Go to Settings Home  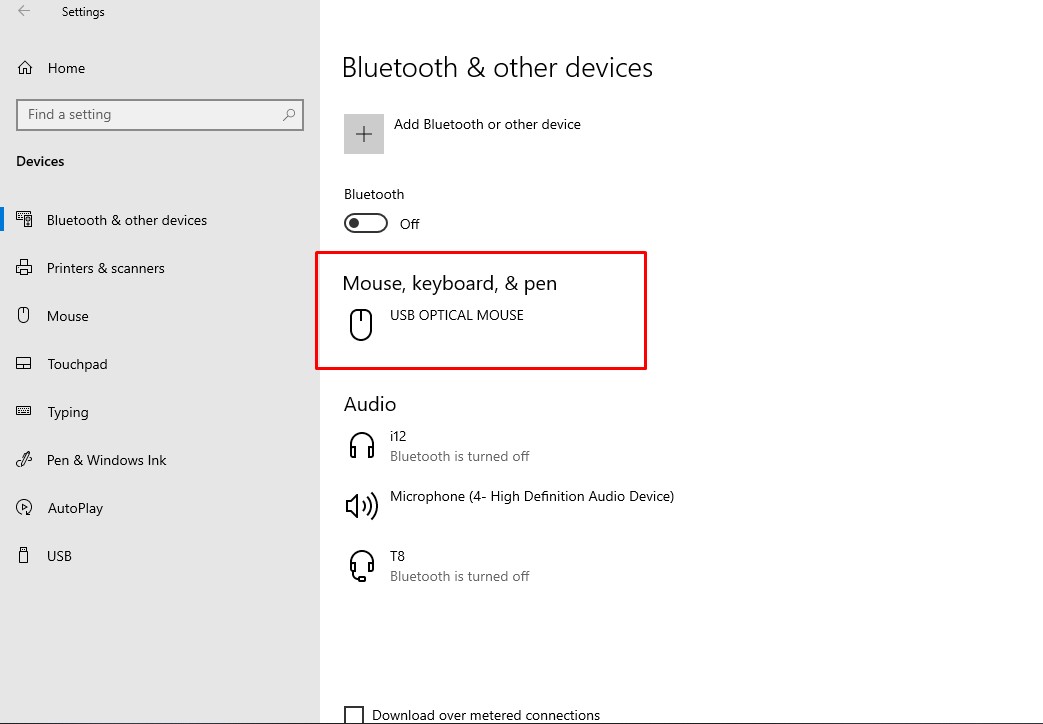click(67, 68)
